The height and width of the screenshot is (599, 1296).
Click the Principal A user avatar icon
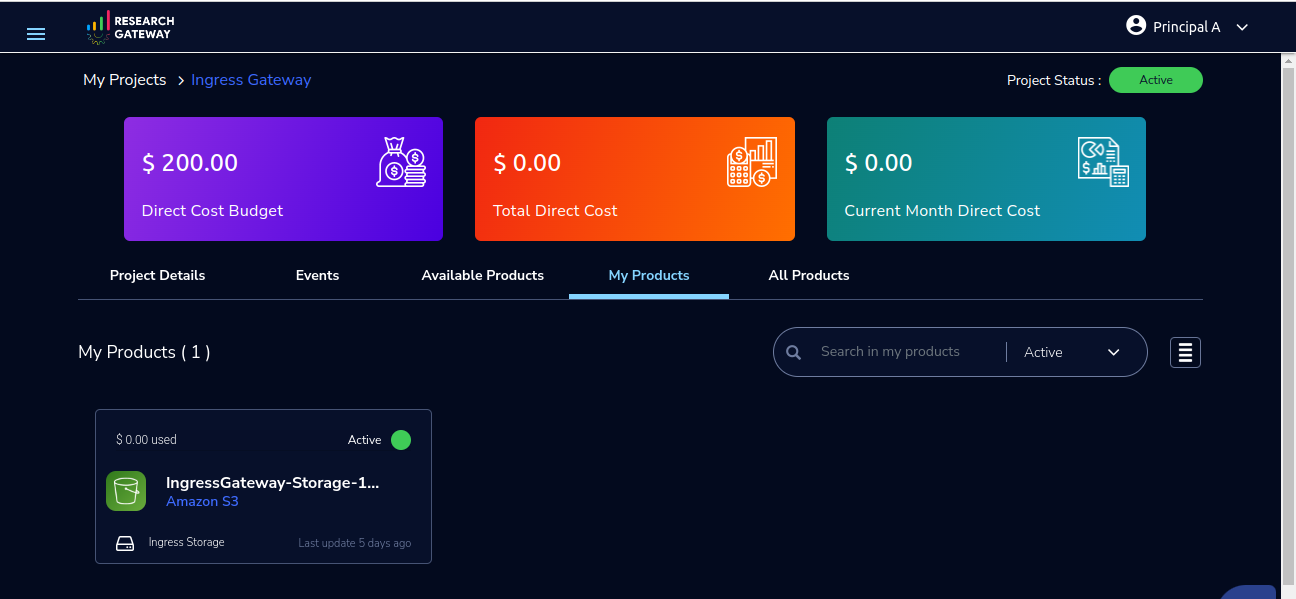coord(1136,26)
